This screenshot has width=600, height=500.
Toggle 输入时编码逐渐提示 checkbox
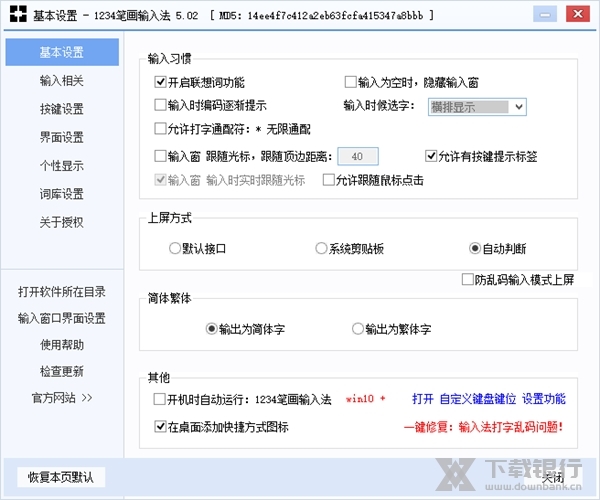coord(160,105)
